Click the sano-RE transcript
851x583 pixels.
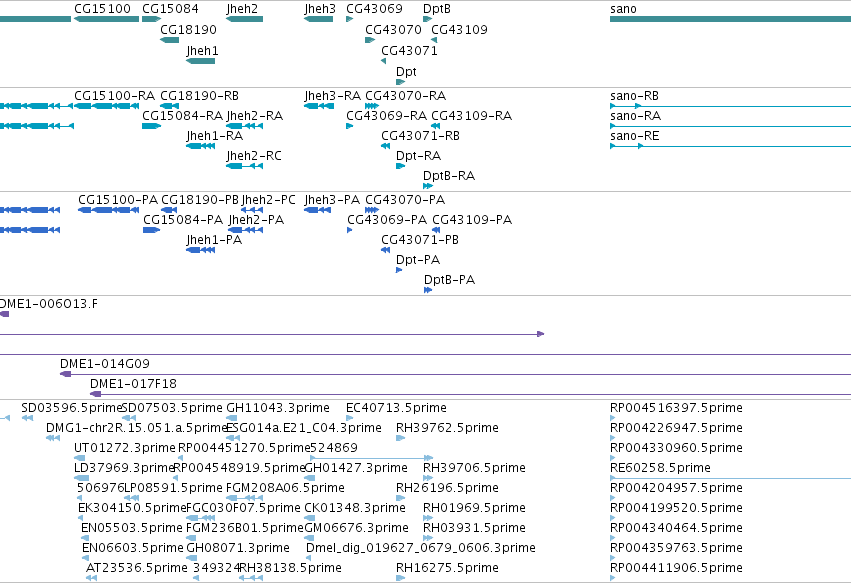(x=731, y=146)
